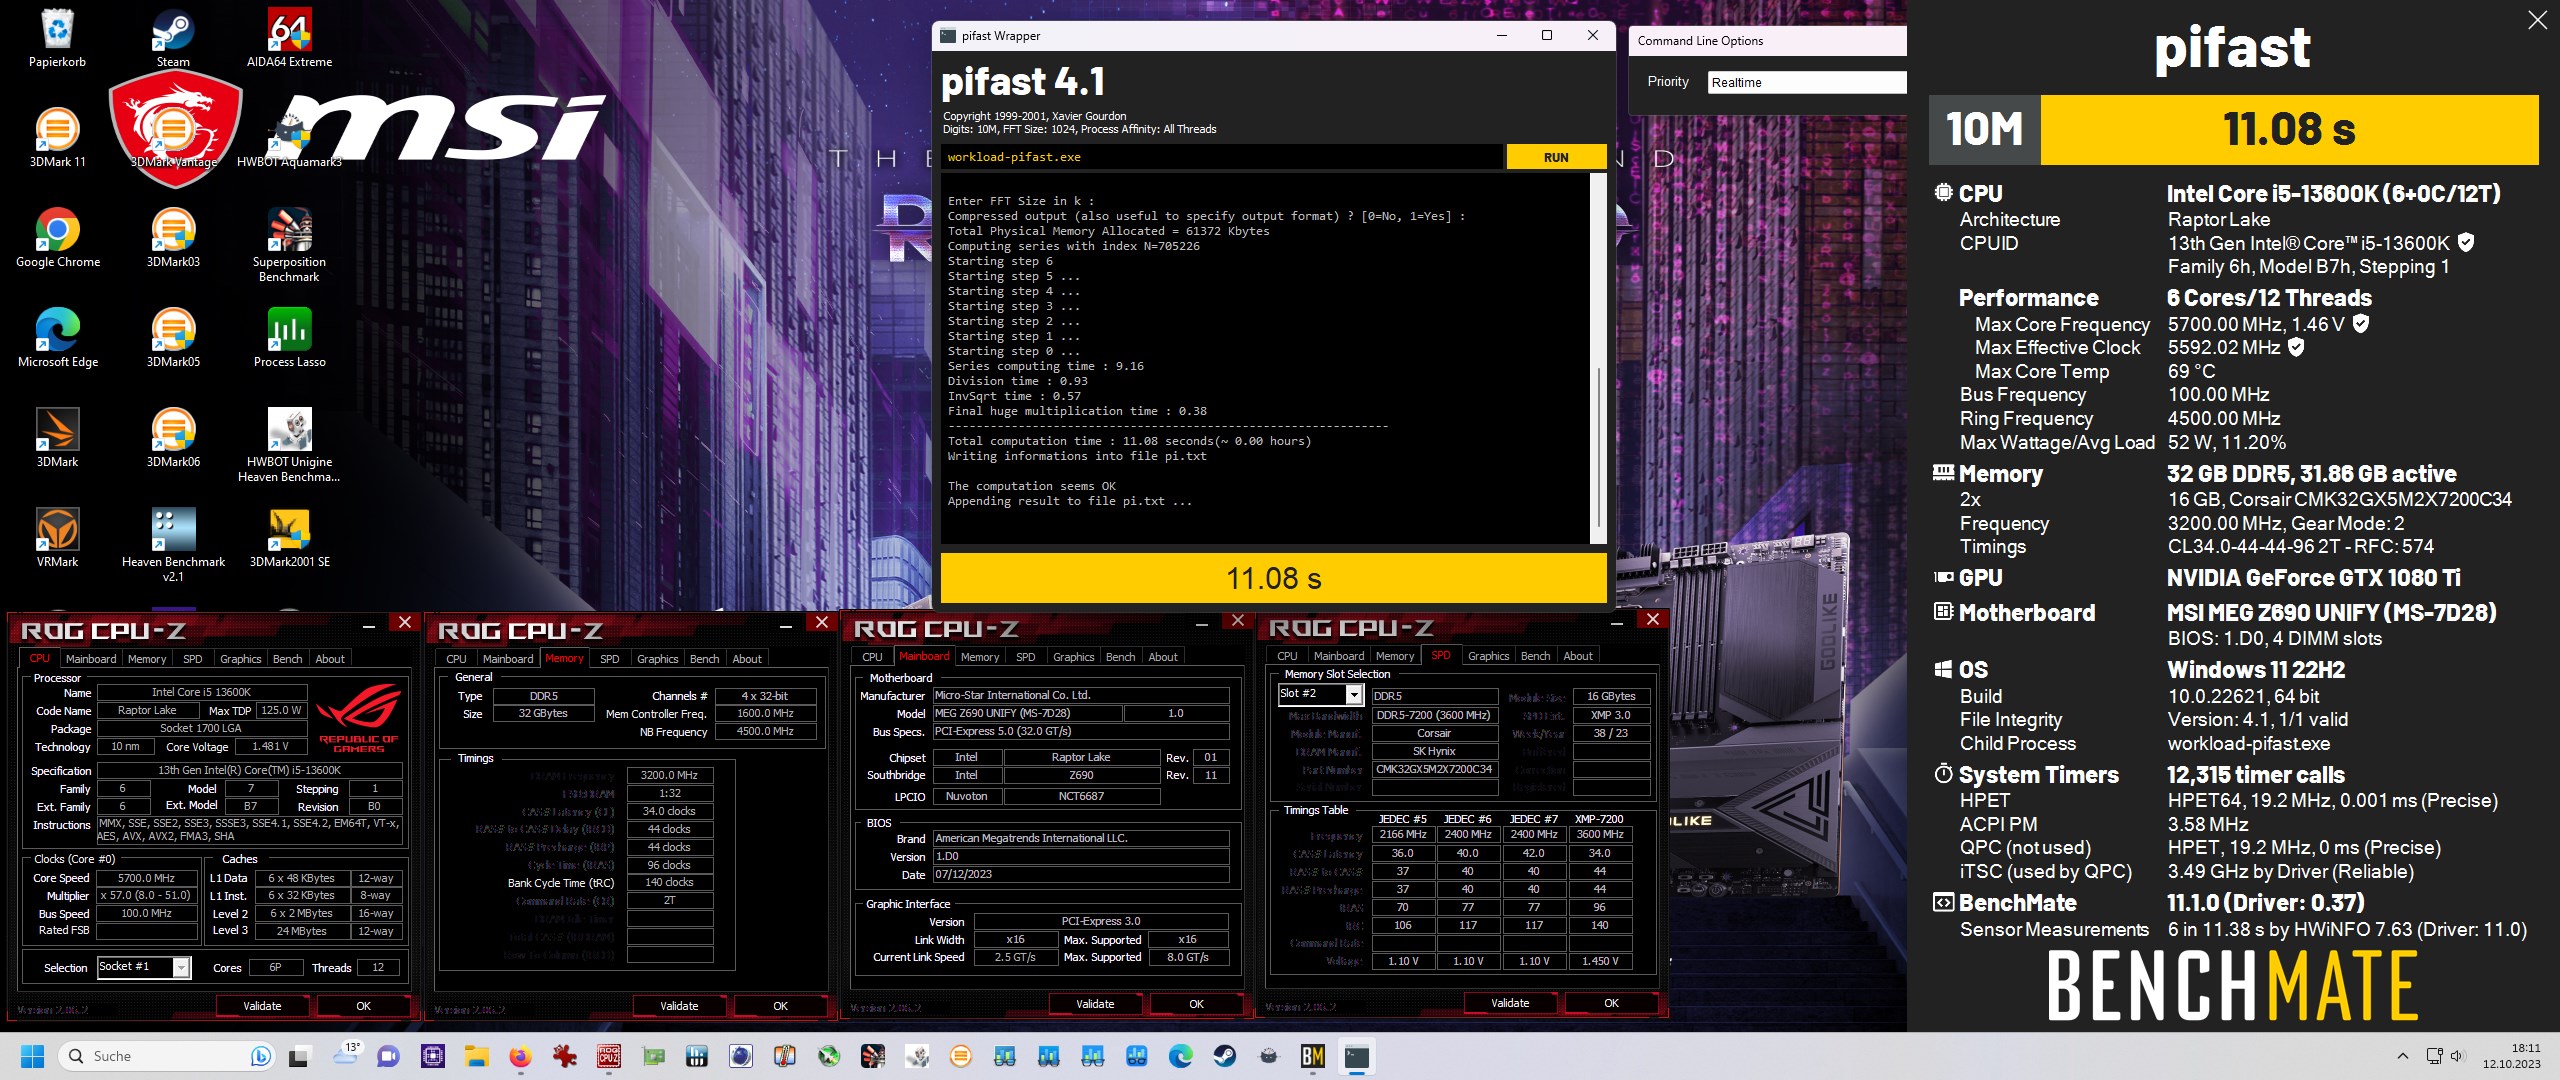Image resolution: width=2560 pixels, height=1080 pixels.
Task: Open File Explorer from the taskbar
Action: [x=476, y=1056]
